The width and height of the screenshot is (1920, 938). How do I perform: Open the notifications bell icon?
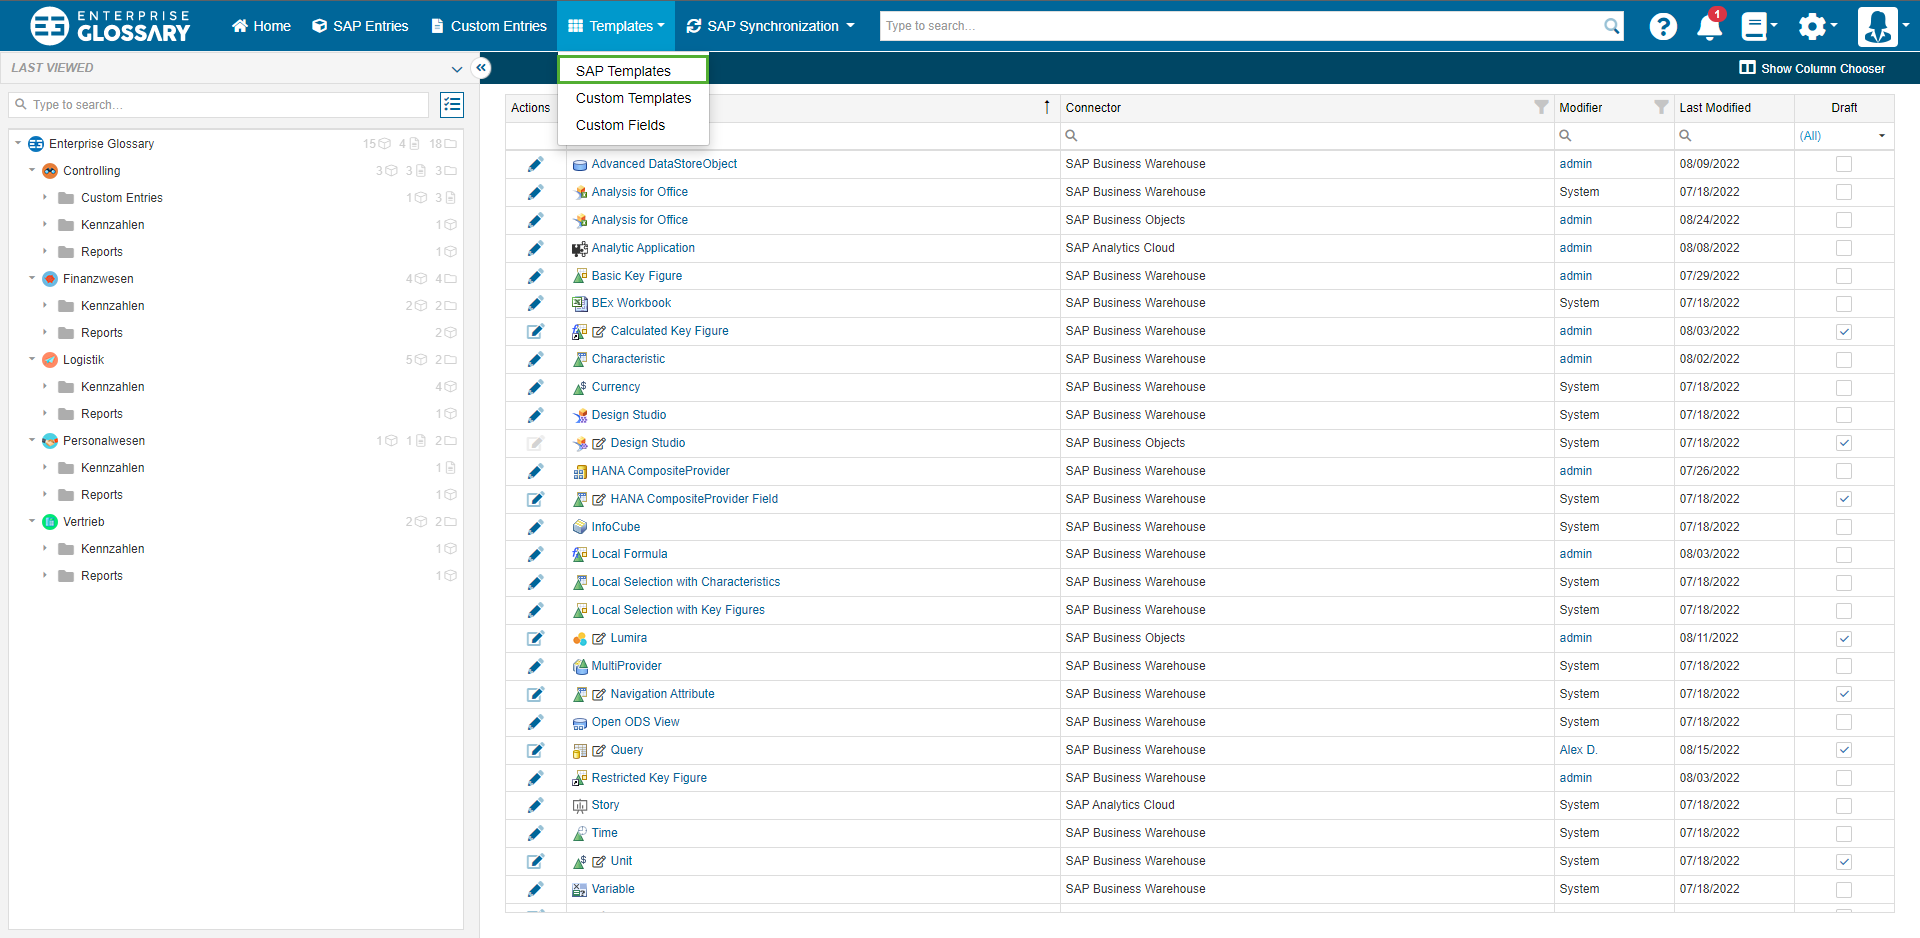pyautogui.click(x=1709, y=27)
